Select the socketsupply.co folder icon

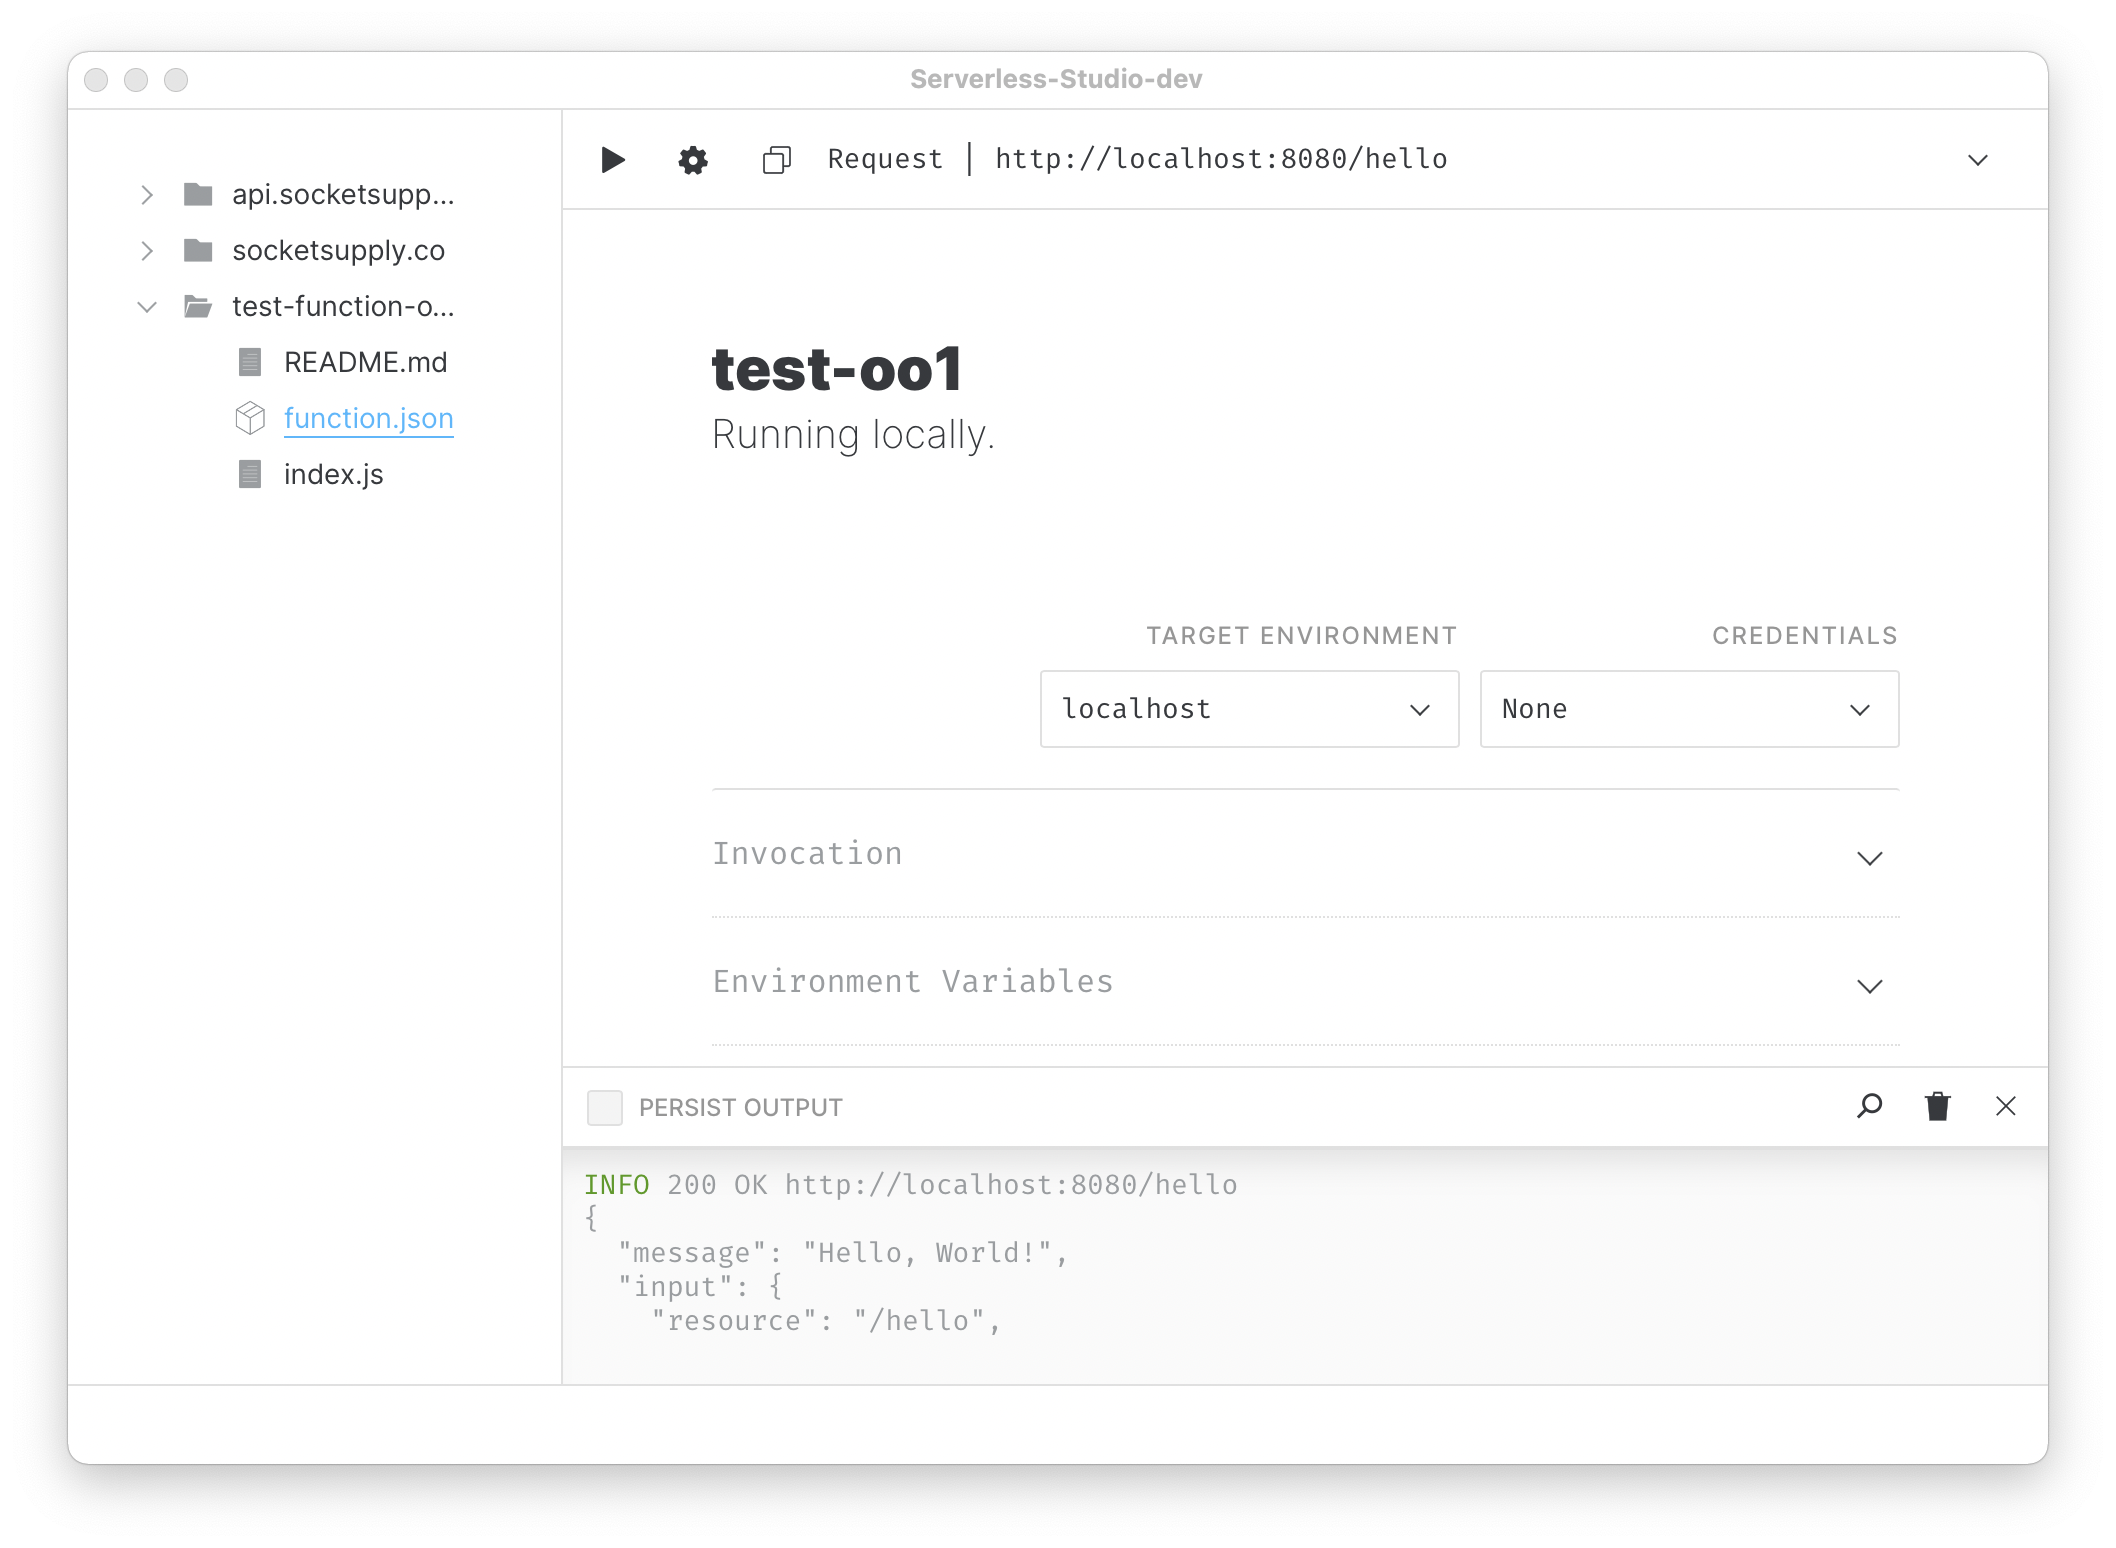pyautogui.click(x=198, y=250)
